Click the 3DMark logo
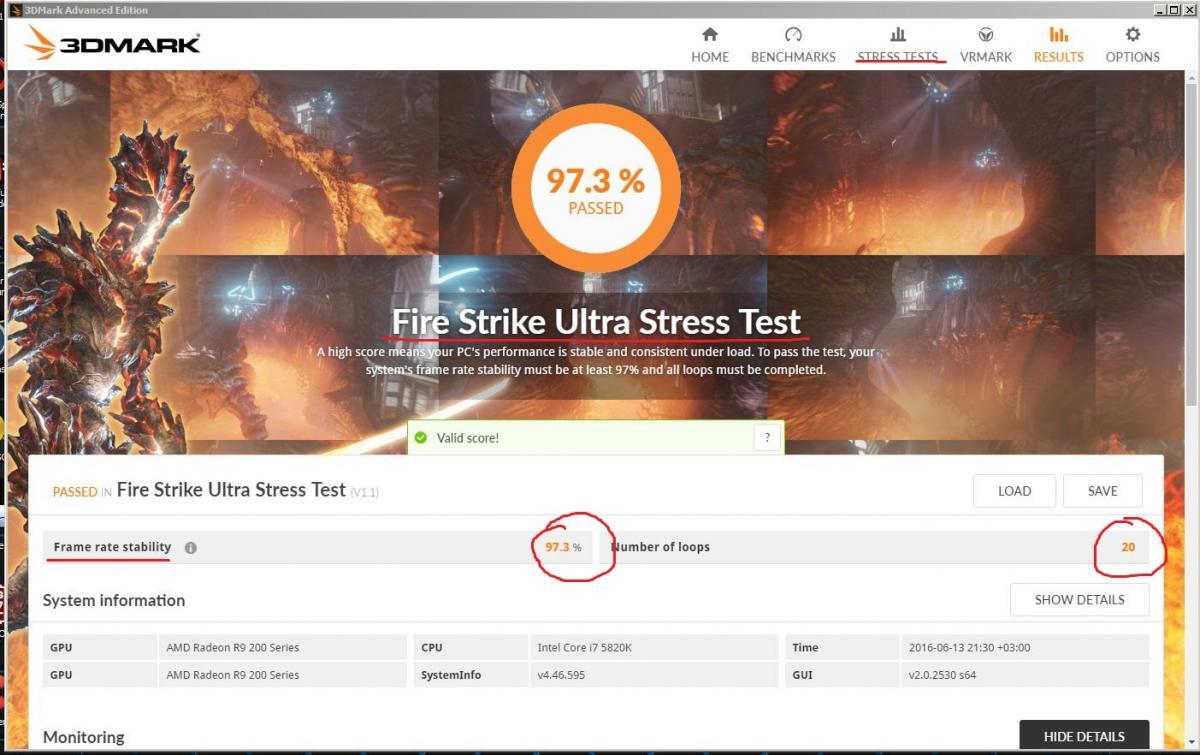Viewport: 1200px width, 755px height. [x=112, y=44]
